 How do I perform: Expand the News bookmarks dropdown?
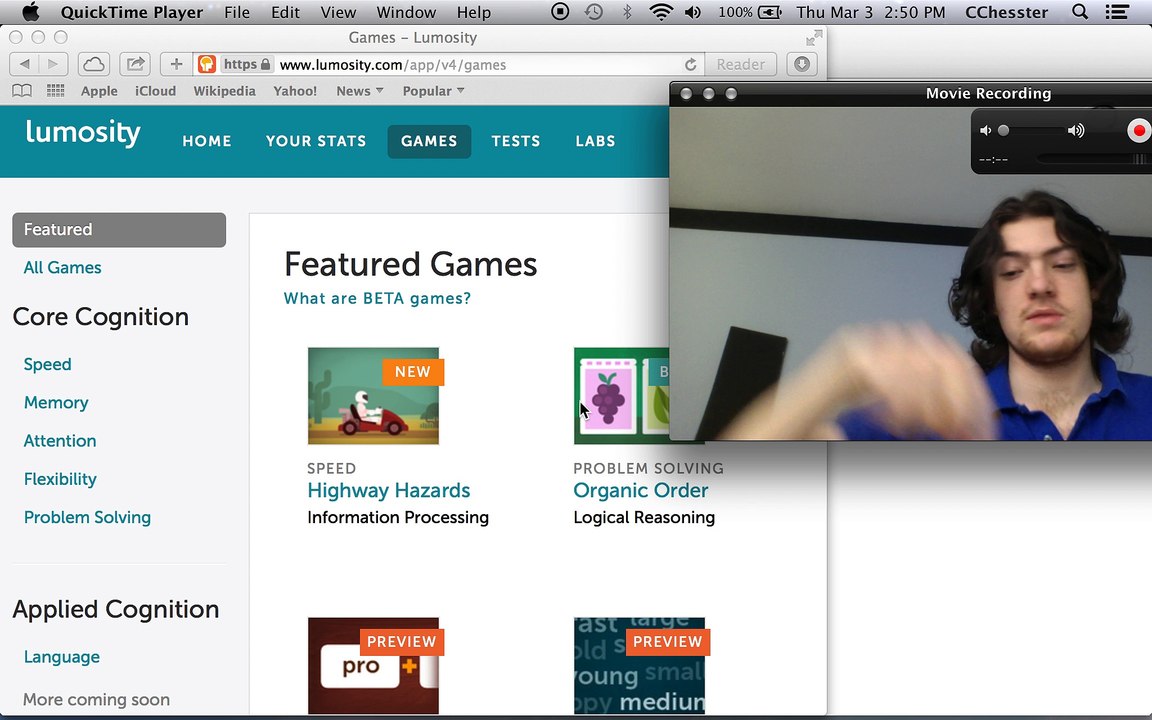click(x=360, y=91)
